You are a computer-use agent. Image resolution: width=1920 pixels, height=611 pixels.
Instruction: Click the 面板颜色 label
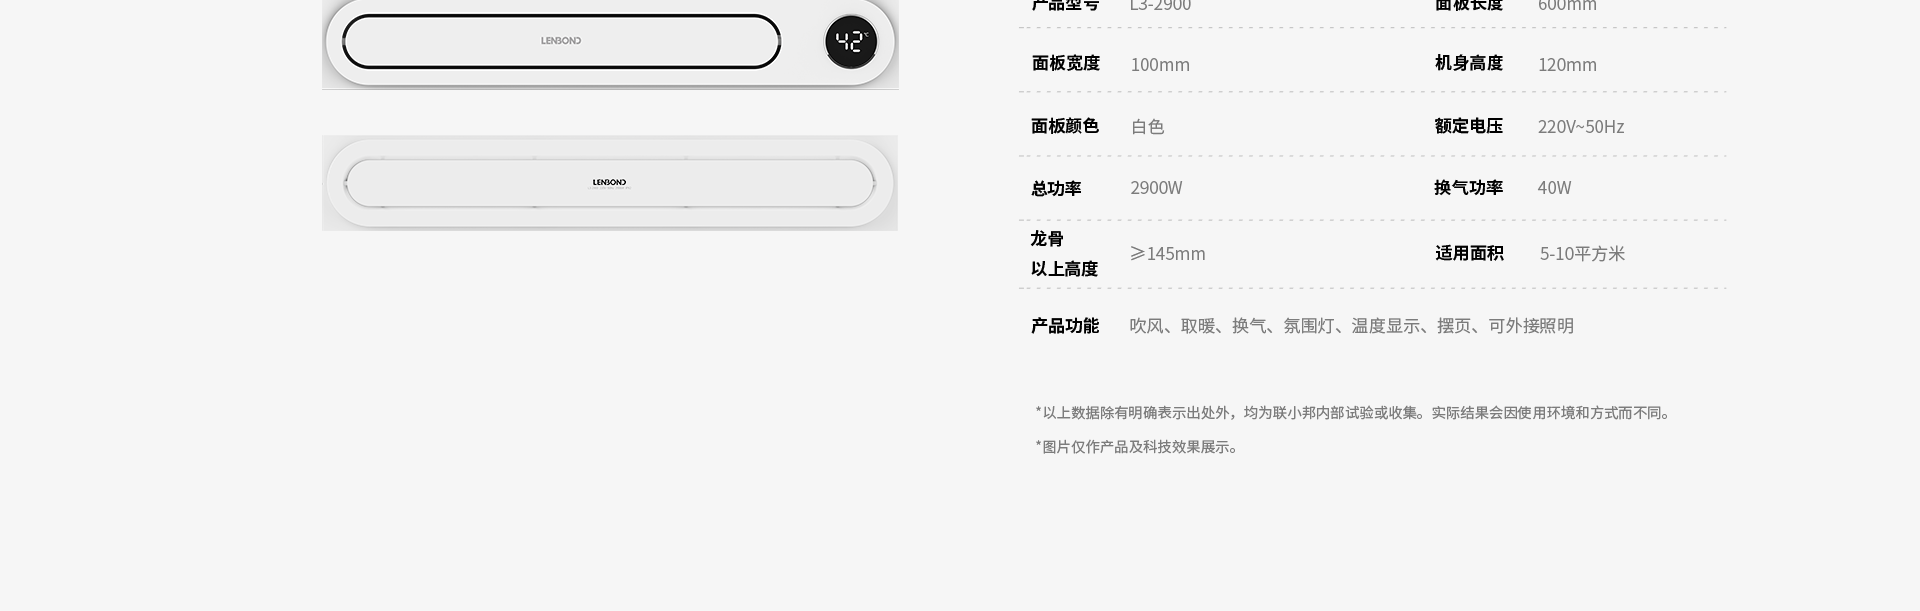(1065, 126)
